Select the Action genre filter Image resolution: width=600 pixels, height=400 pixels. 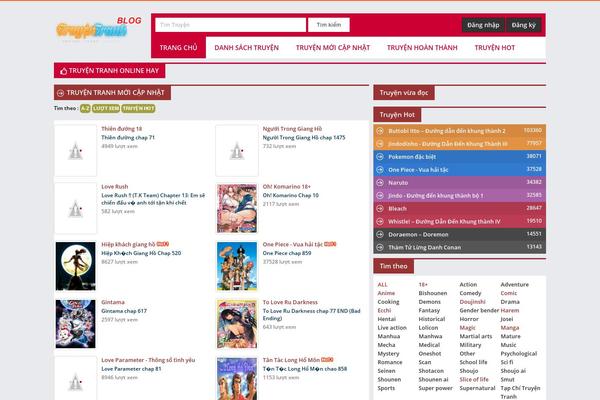coord(468,284)
